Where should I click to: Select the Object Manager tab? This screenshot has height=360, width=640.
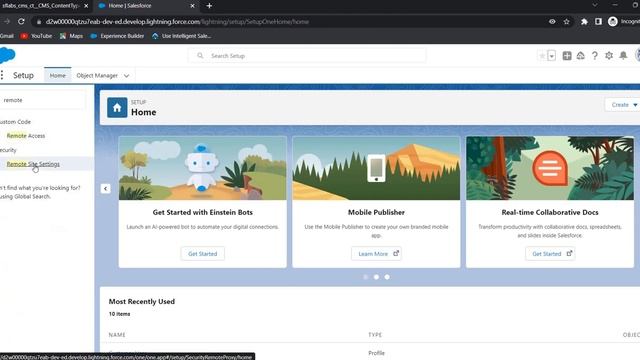point(97,76)
